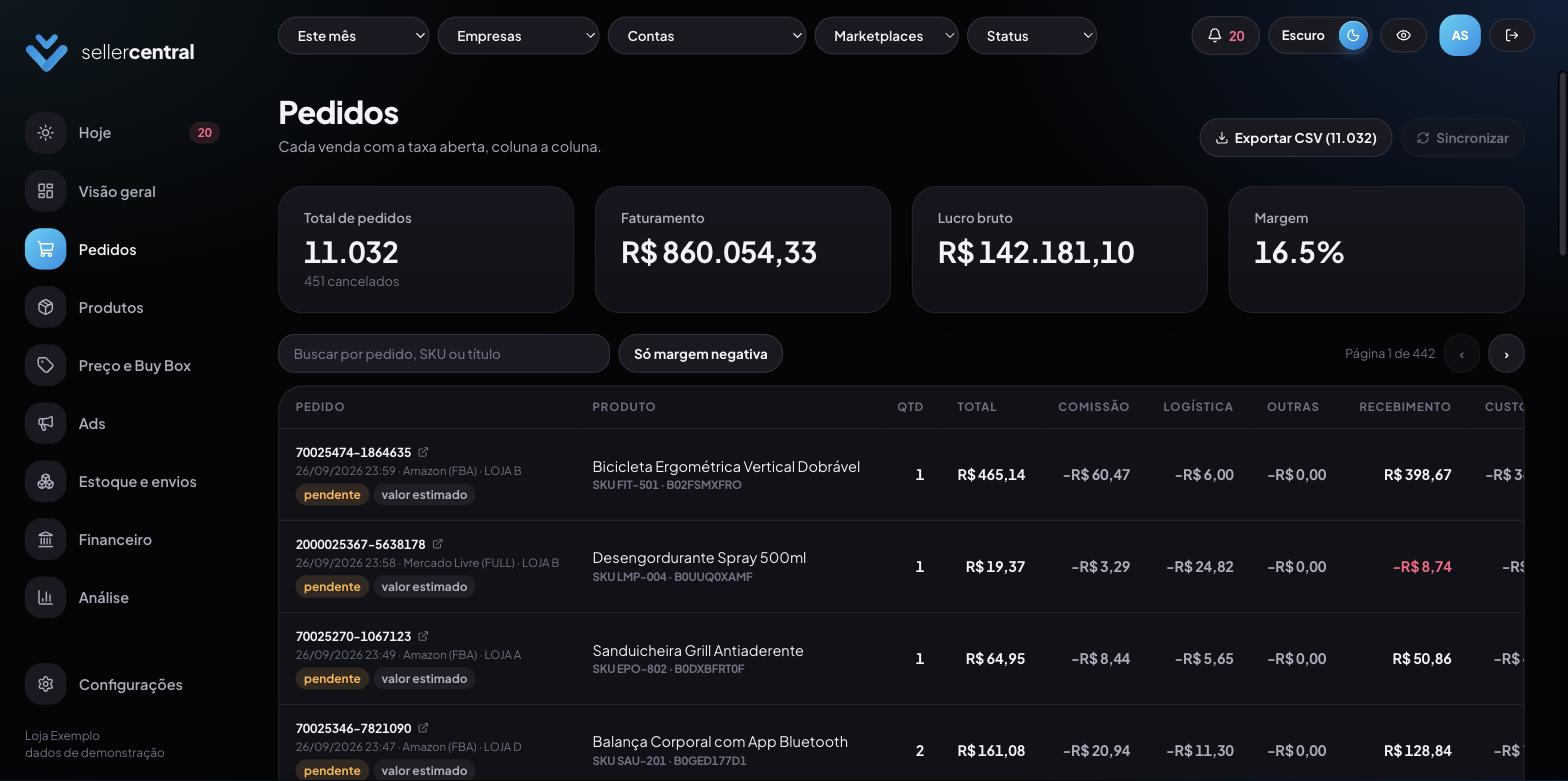
Task: Open Hoje via its sun icon
Action: (x=45, y=133)
